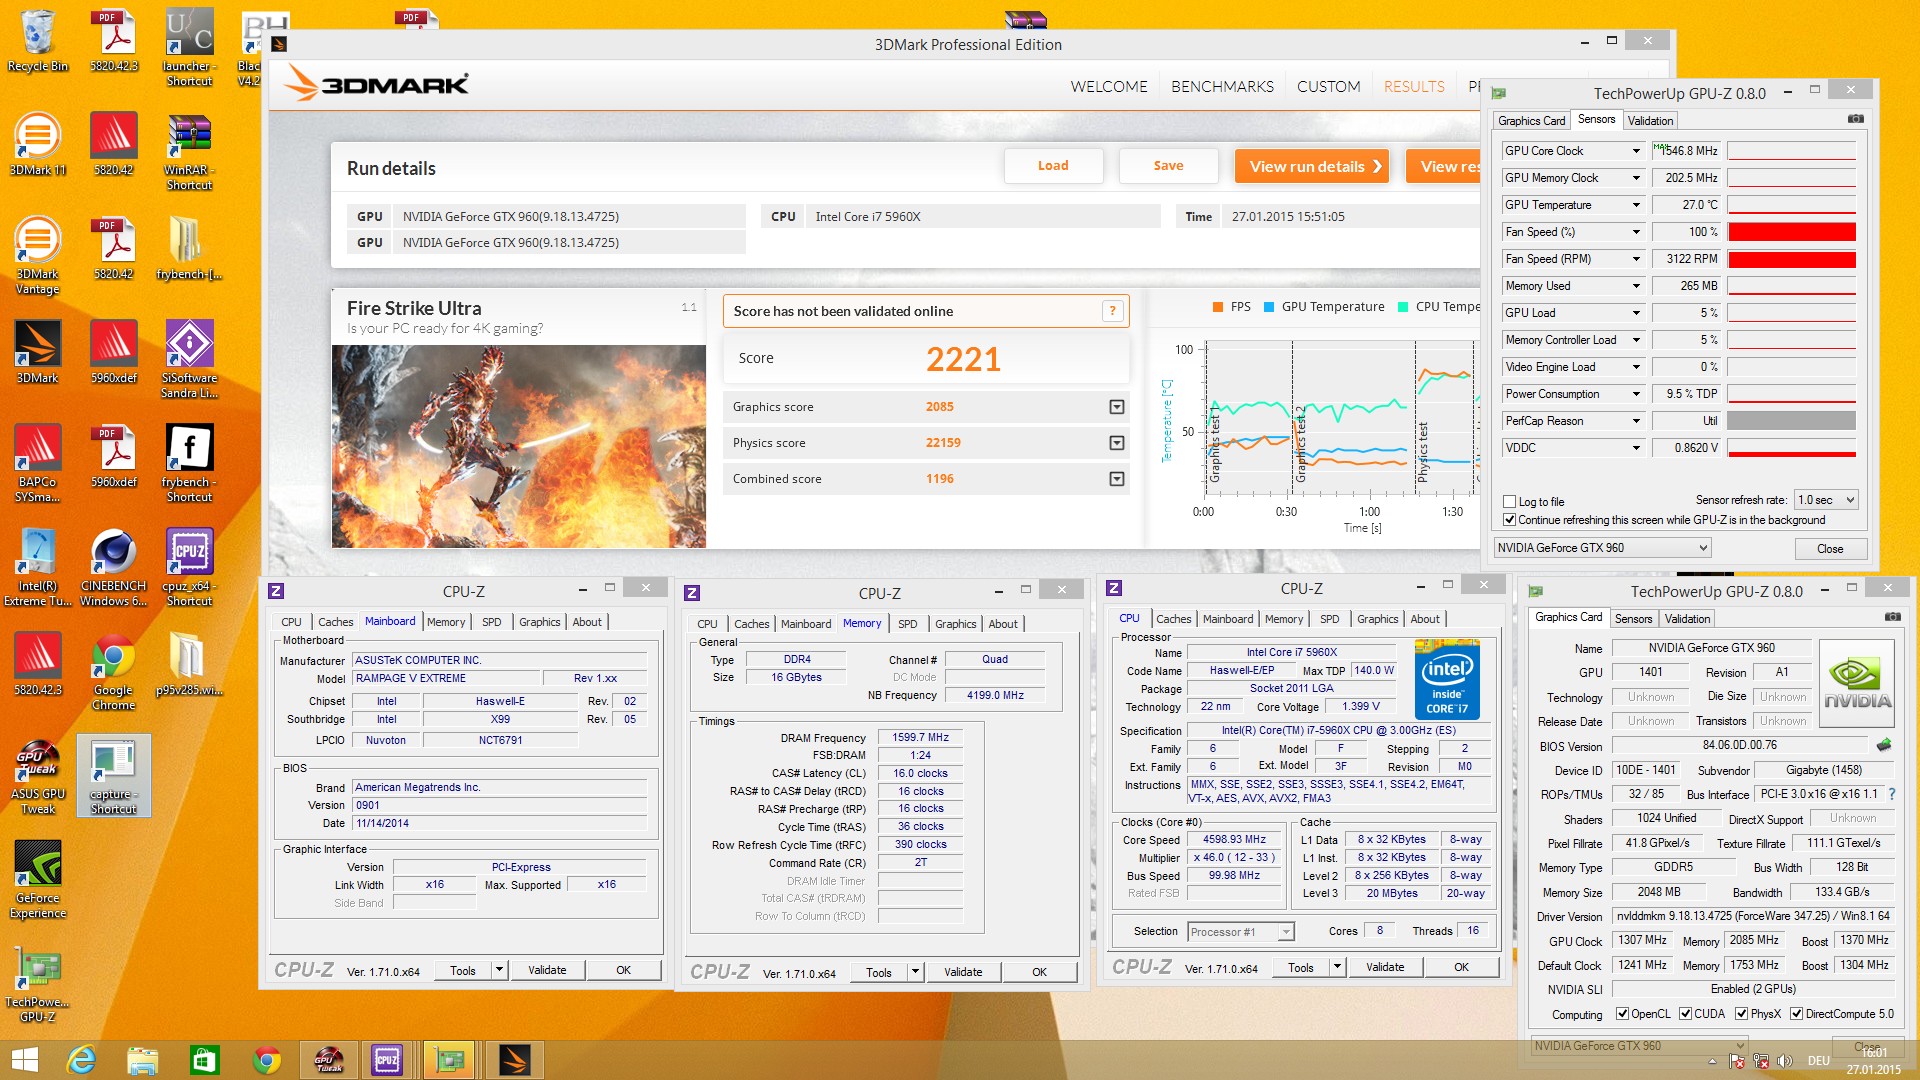The image size is (1920, 1080).
Task: Click the GPU-Z screenshot camera icon in Sensors window
Action: [x=1856, y=119]
